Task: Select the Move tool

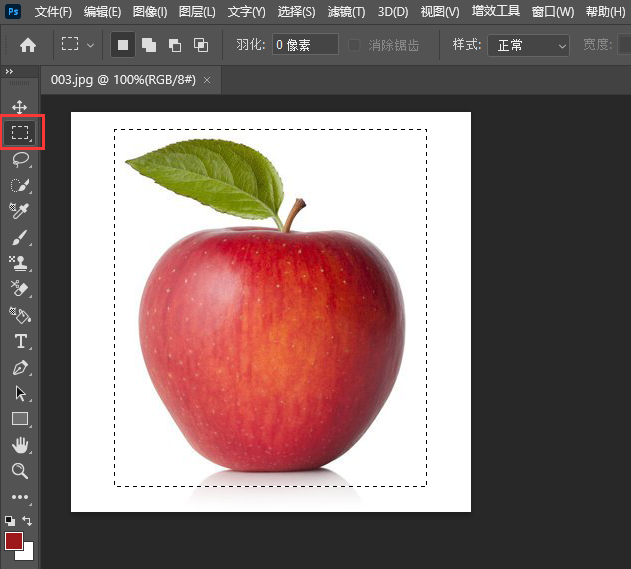Action: 19,106
